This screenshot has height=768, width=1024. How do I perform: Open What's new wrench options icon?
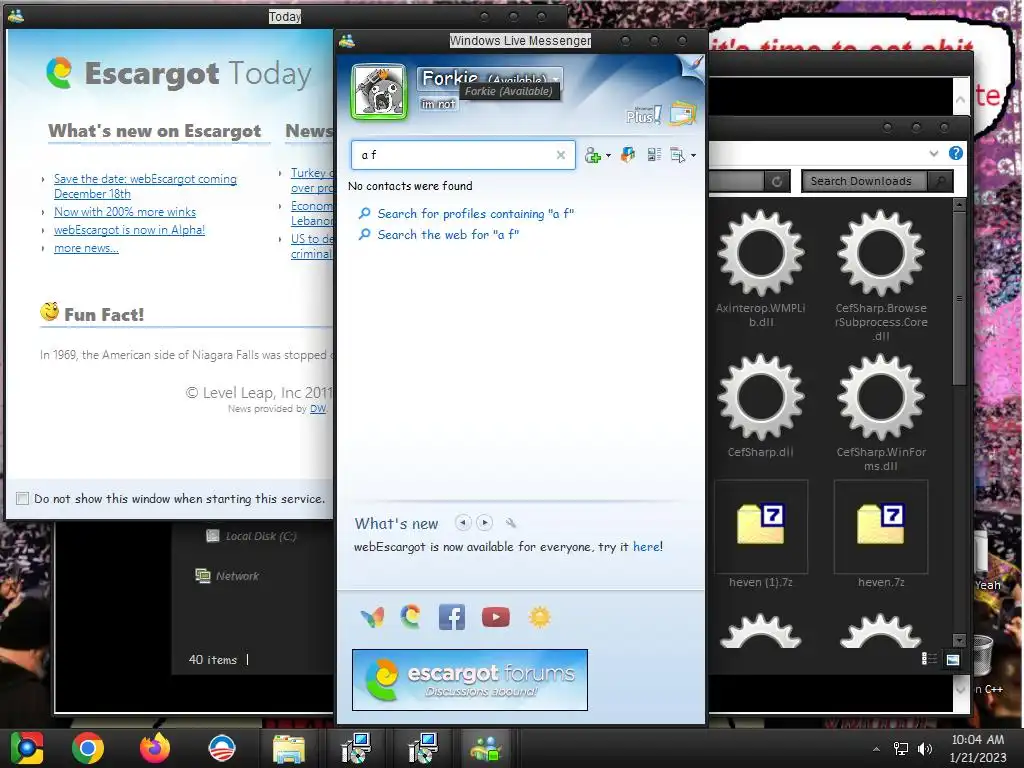(x=511, y=522)
